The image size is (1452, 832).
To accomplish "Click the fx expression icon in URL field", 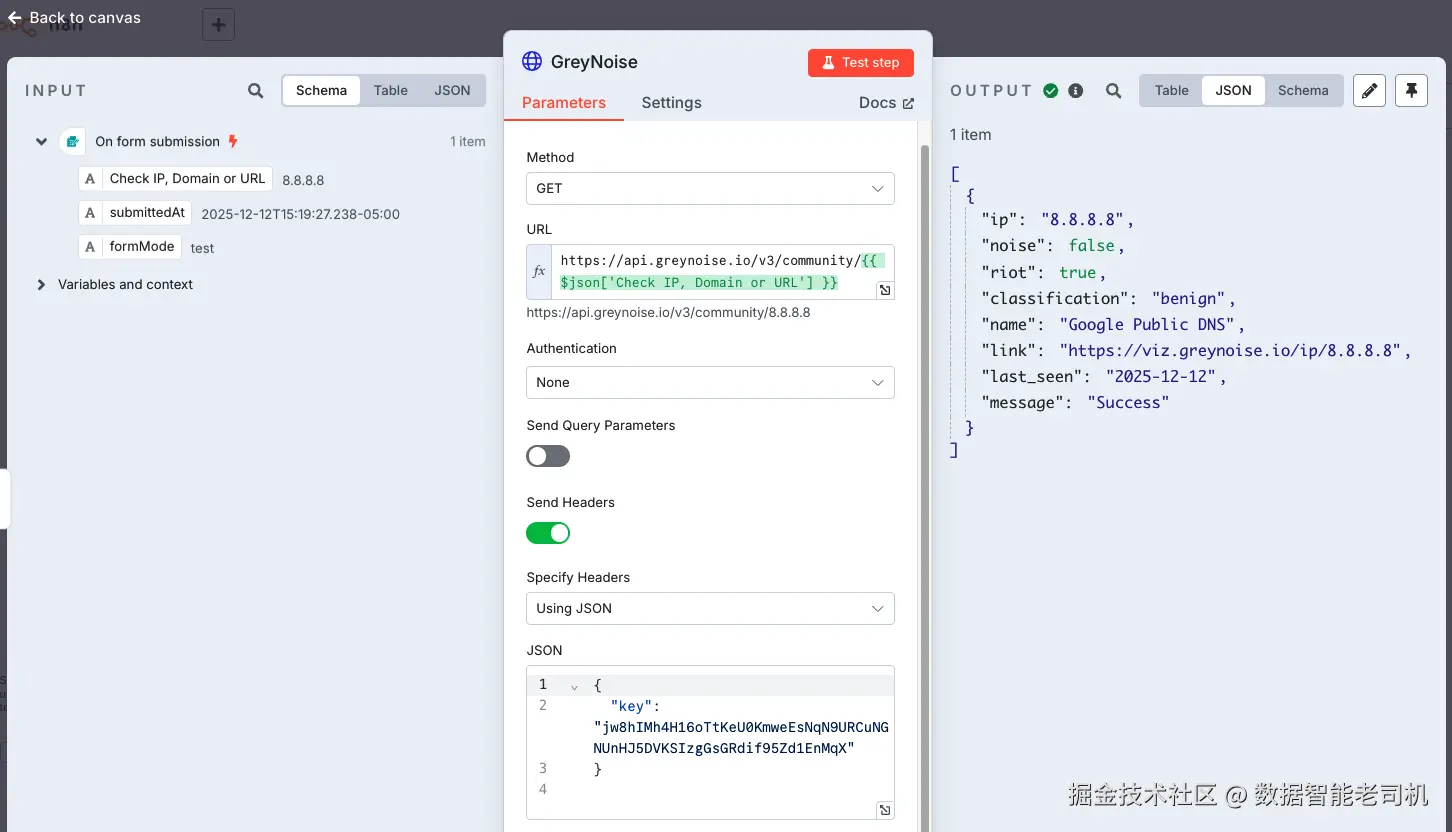I will (x=539, y=272).
